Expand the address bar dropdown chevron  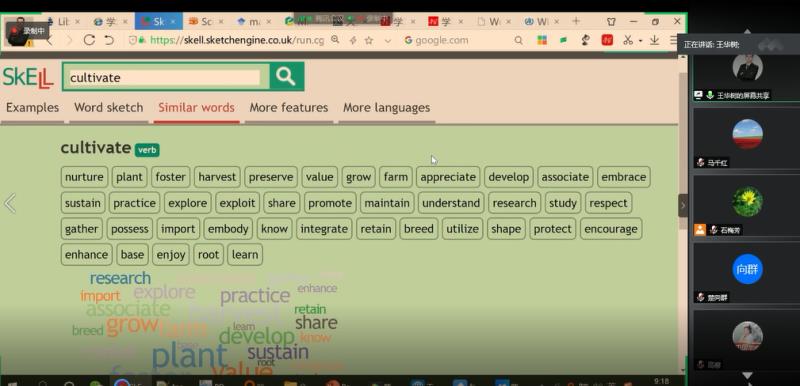[x=388, y=41]
